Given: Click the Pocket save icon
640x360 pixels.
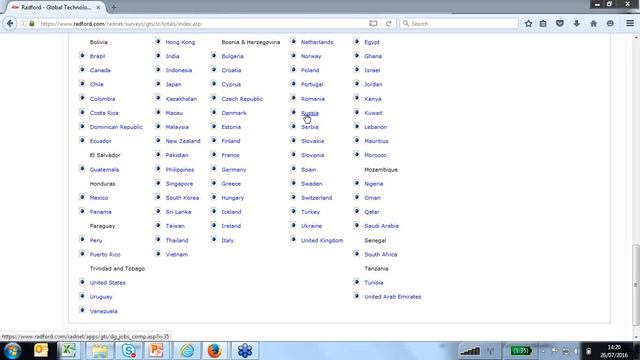Looking at the screenshot, I should pyautogui.click(x=560, y=24).
